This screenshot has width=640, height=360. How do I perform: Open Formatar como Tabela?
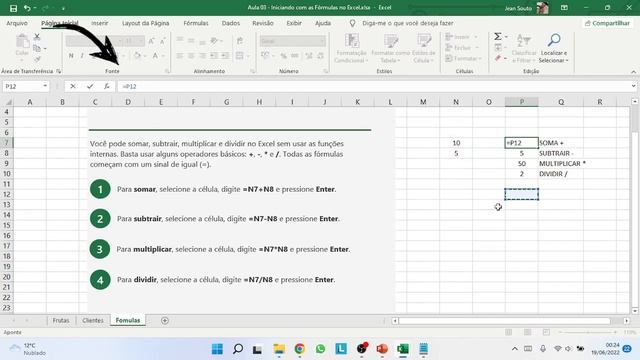pos(390,49)
